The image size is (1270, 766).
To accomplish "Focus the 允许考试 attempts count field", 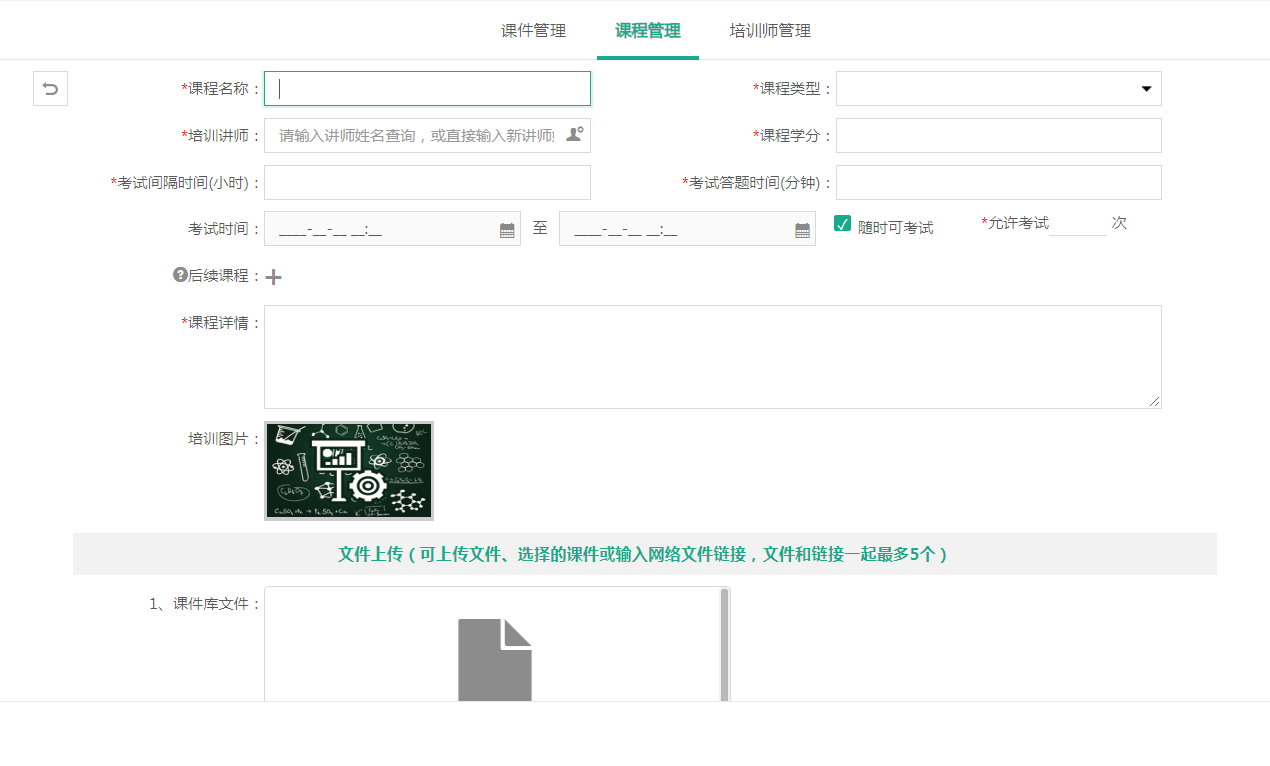I will pos(1079,224).
